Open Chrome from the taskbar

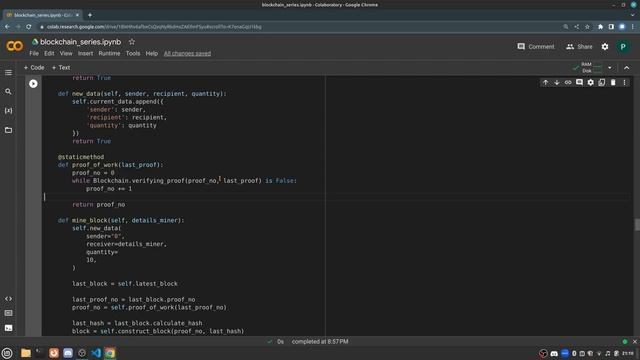(110, 353)
